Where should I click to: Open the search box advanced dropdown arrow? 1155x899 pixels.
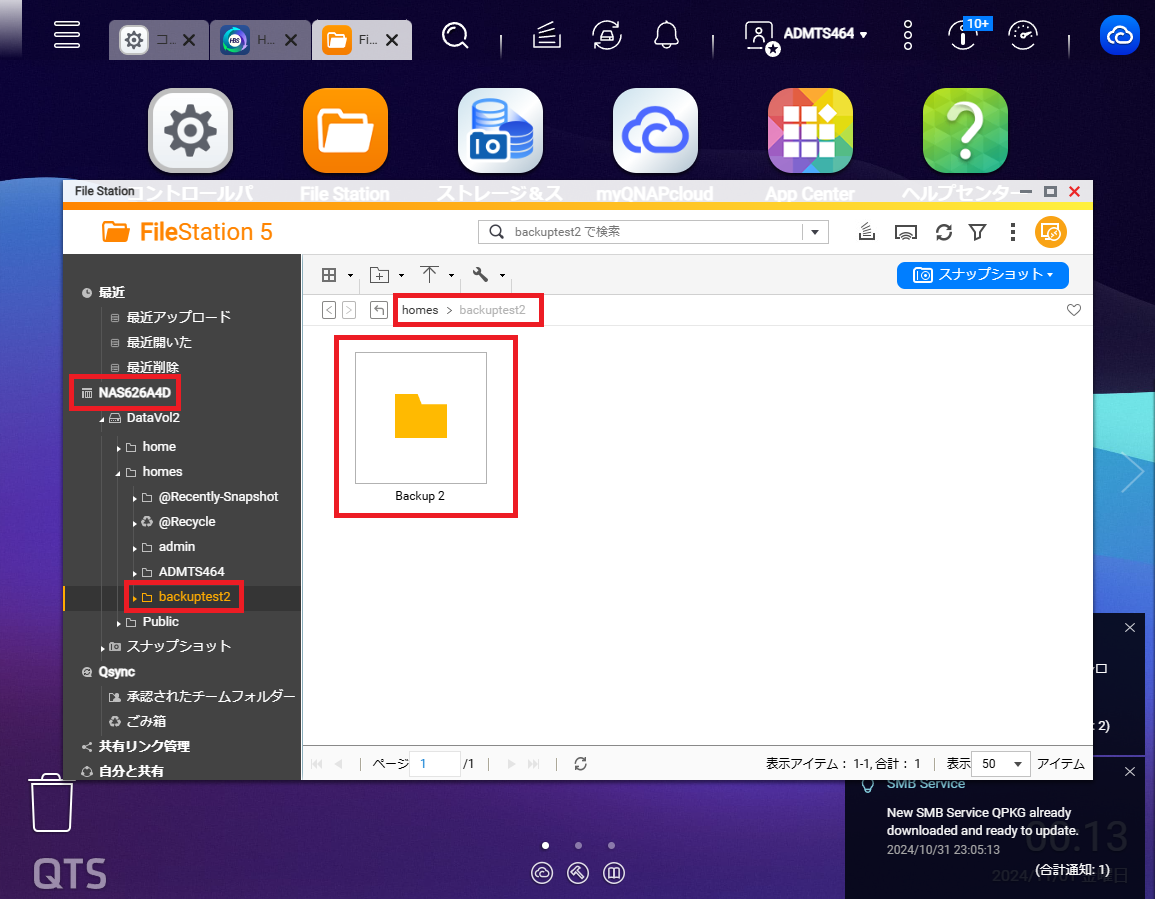click(815, 232)
